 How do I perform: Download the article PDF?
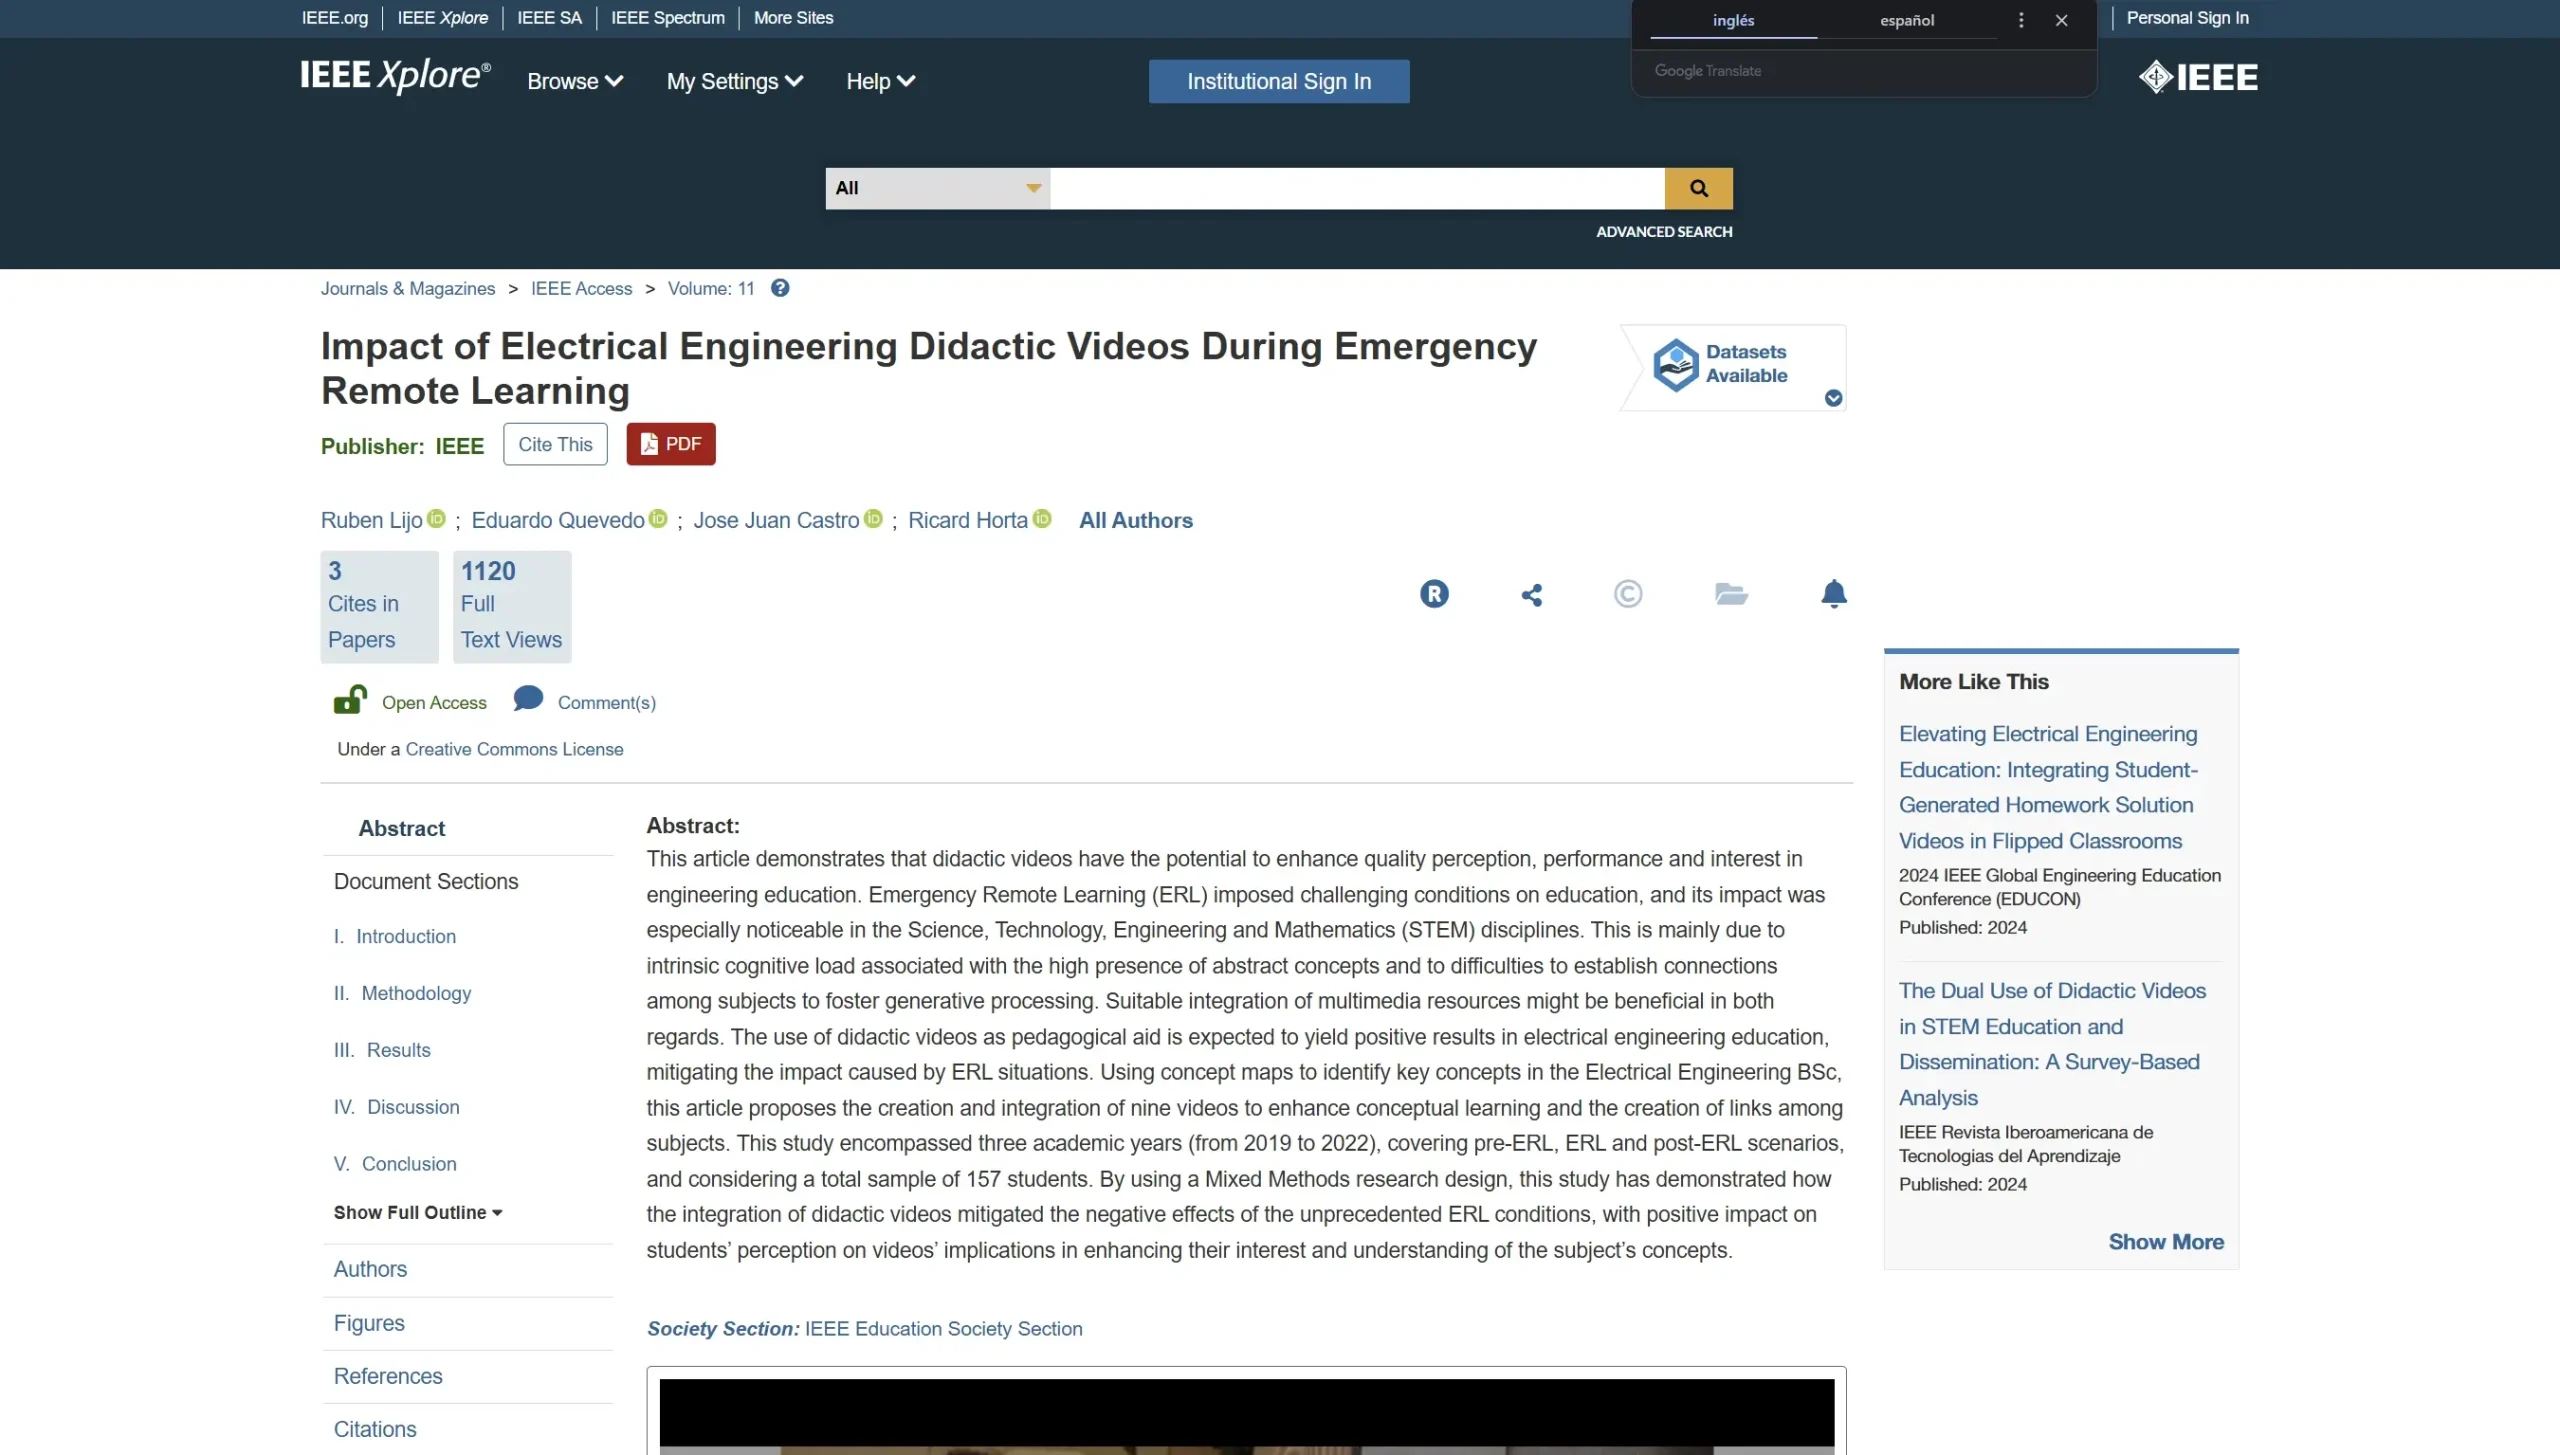[x=671, y=444]
